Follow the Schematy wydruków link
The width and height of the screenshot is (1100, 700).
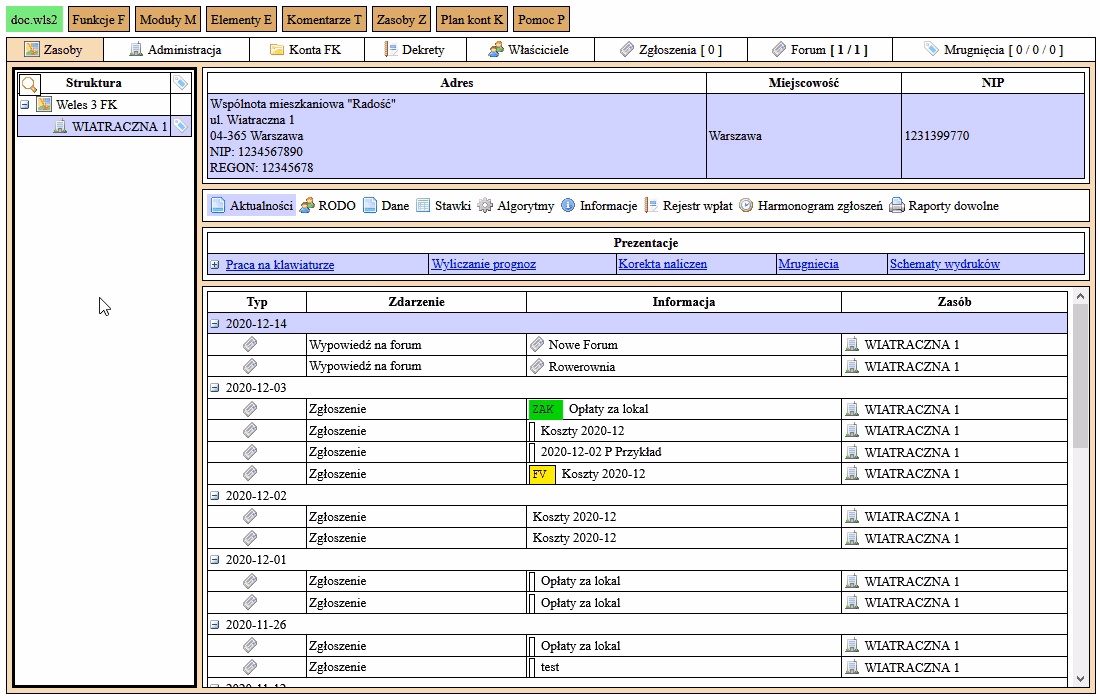[944, 264]
